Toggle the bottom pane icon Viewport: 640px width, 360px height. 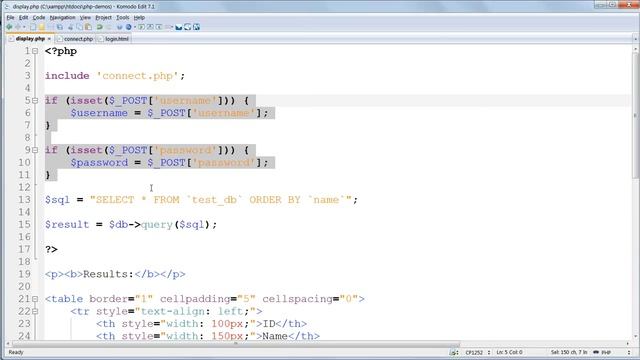click(187, 27)
